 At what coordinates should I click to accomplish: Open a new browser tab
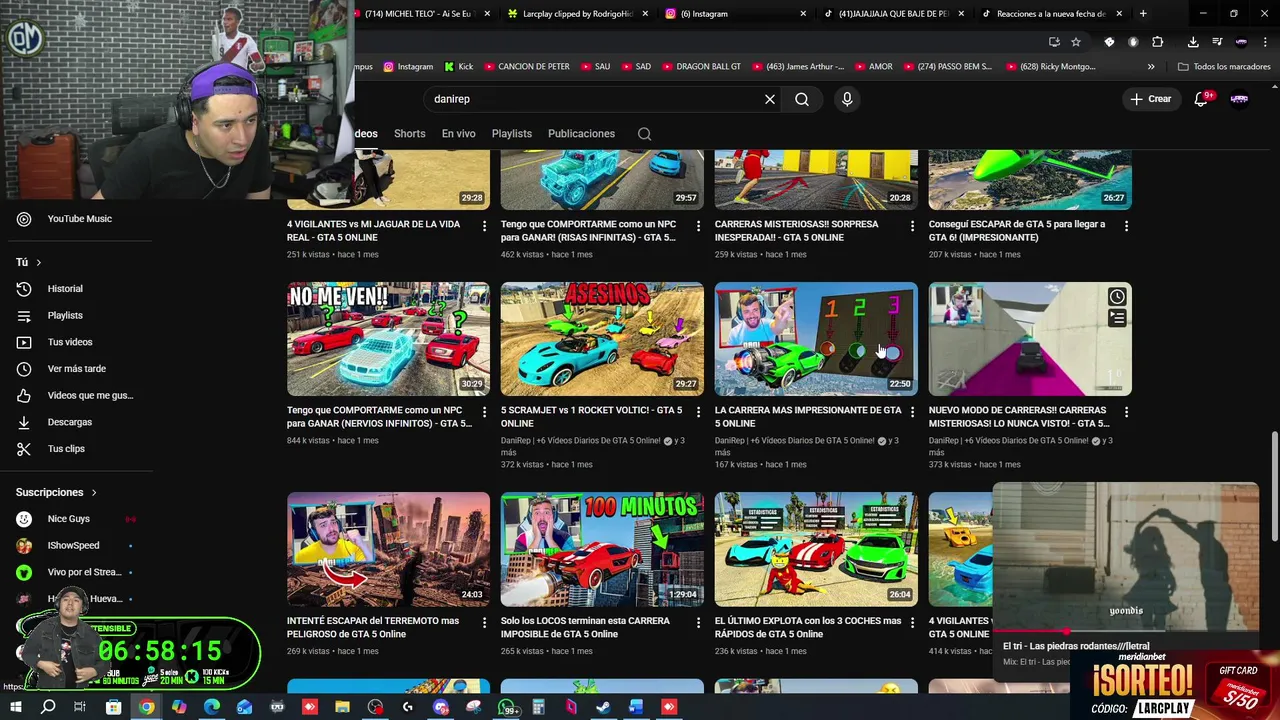tap(1143, 14)
